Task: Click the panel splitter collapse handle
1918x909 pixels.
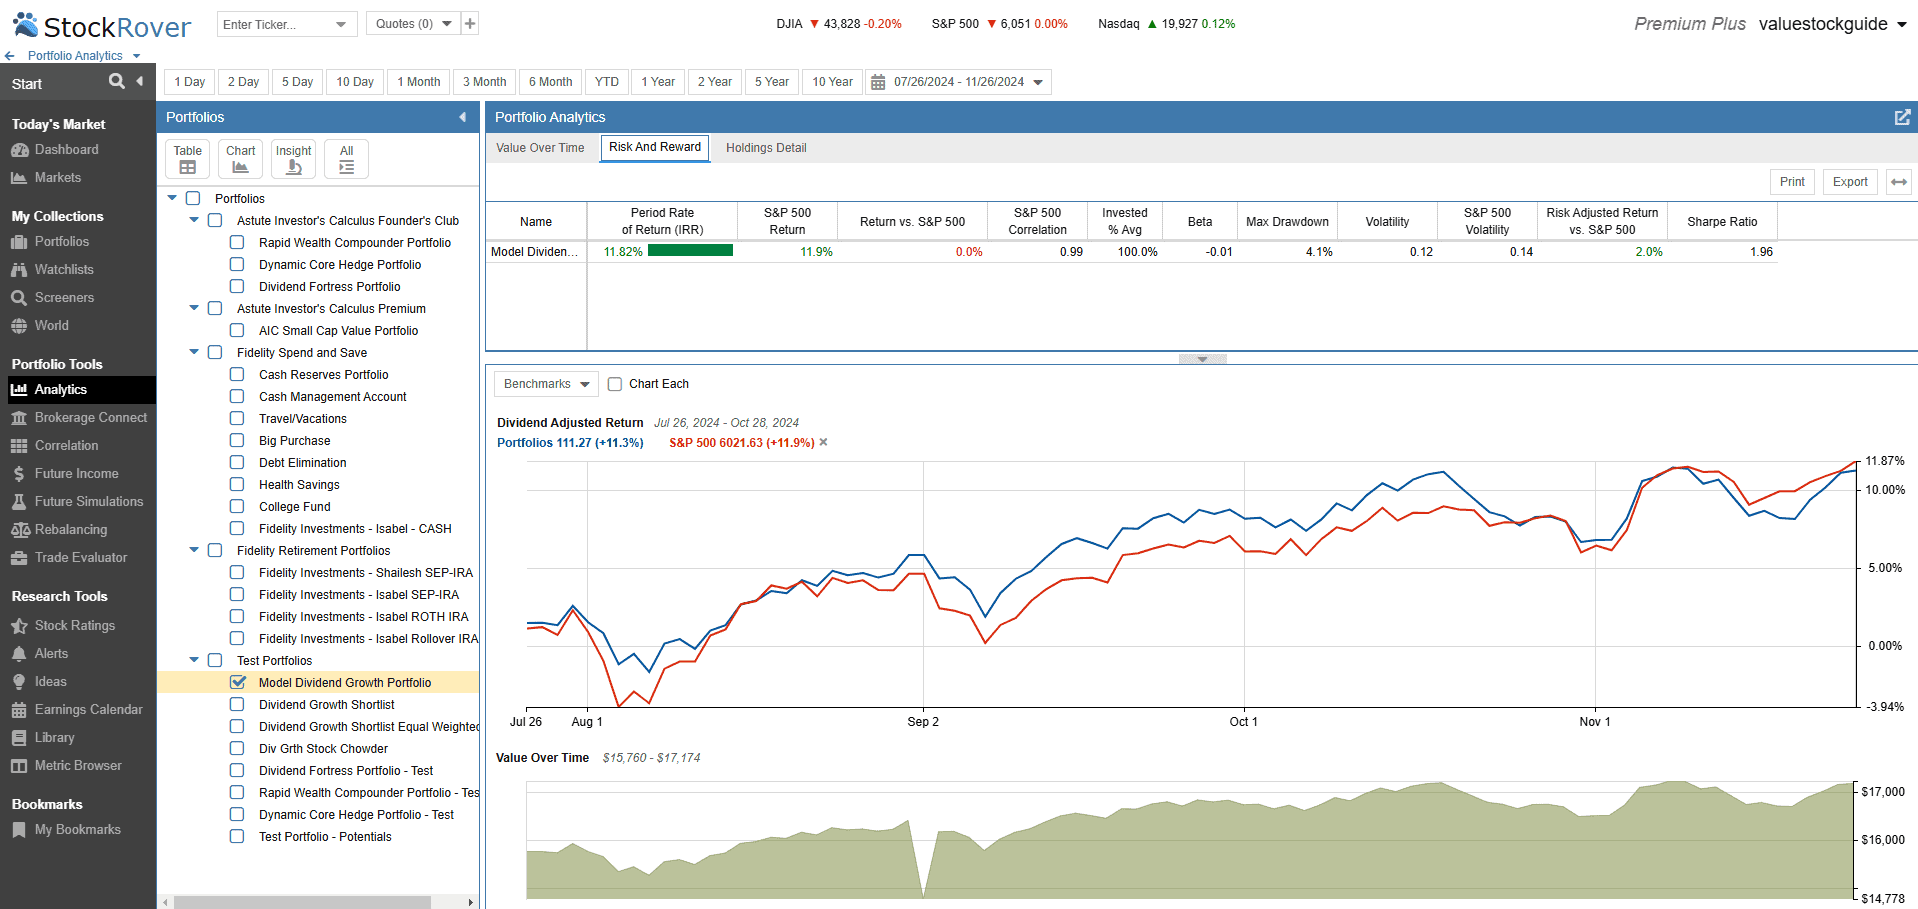Action: [1202, 359]
